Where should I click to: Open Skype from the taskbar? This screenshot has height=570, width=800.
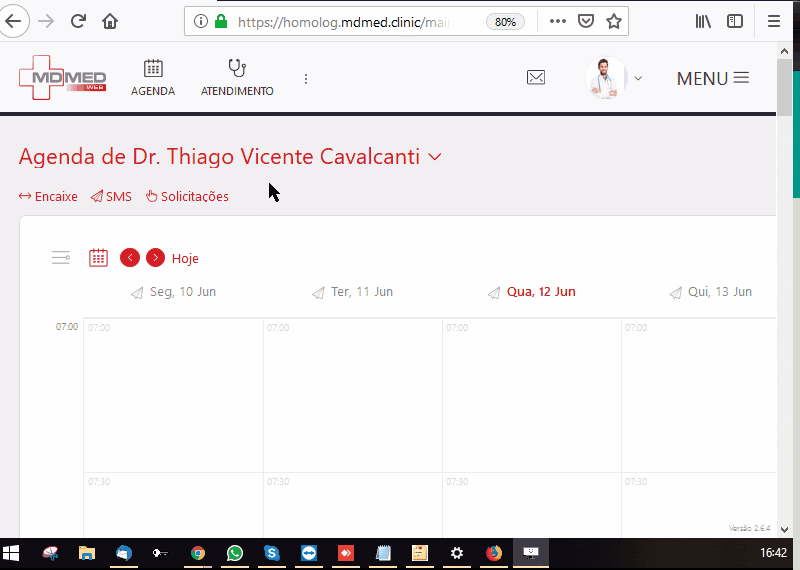point(272,553)
